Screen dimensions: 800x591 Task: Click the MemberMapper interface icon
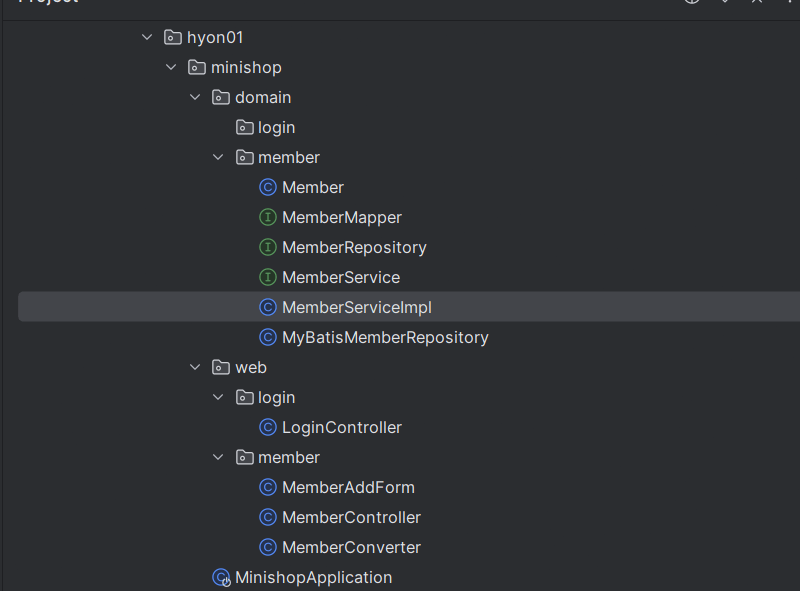click(268, 217)
